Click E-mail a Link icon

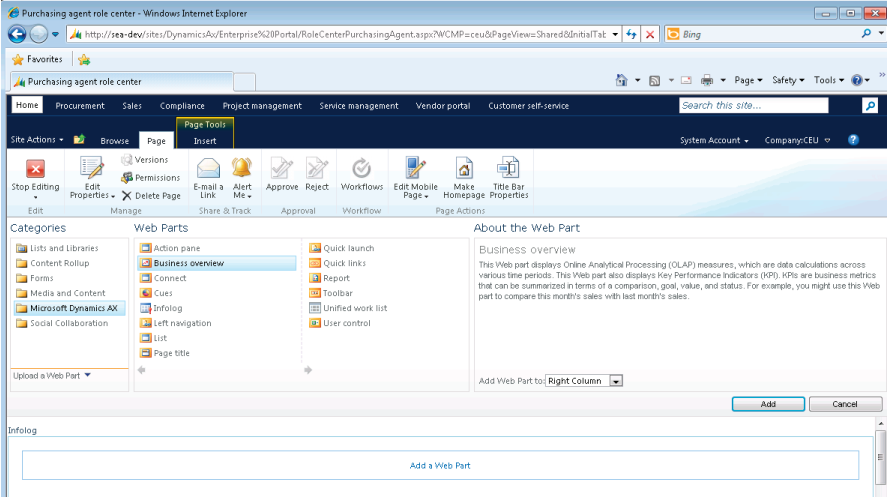(208, 168)
